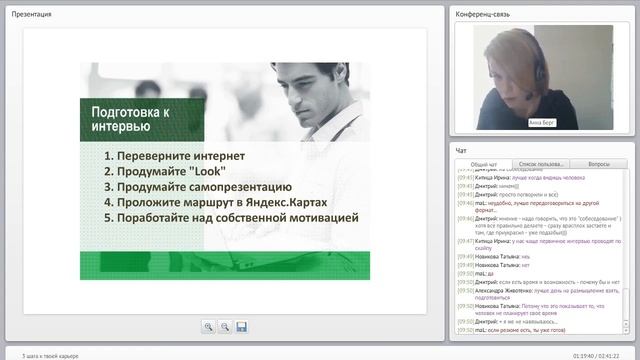
Task: Select slide line Проложите маршрут в Яндекс.Картах
Action: 216,202
